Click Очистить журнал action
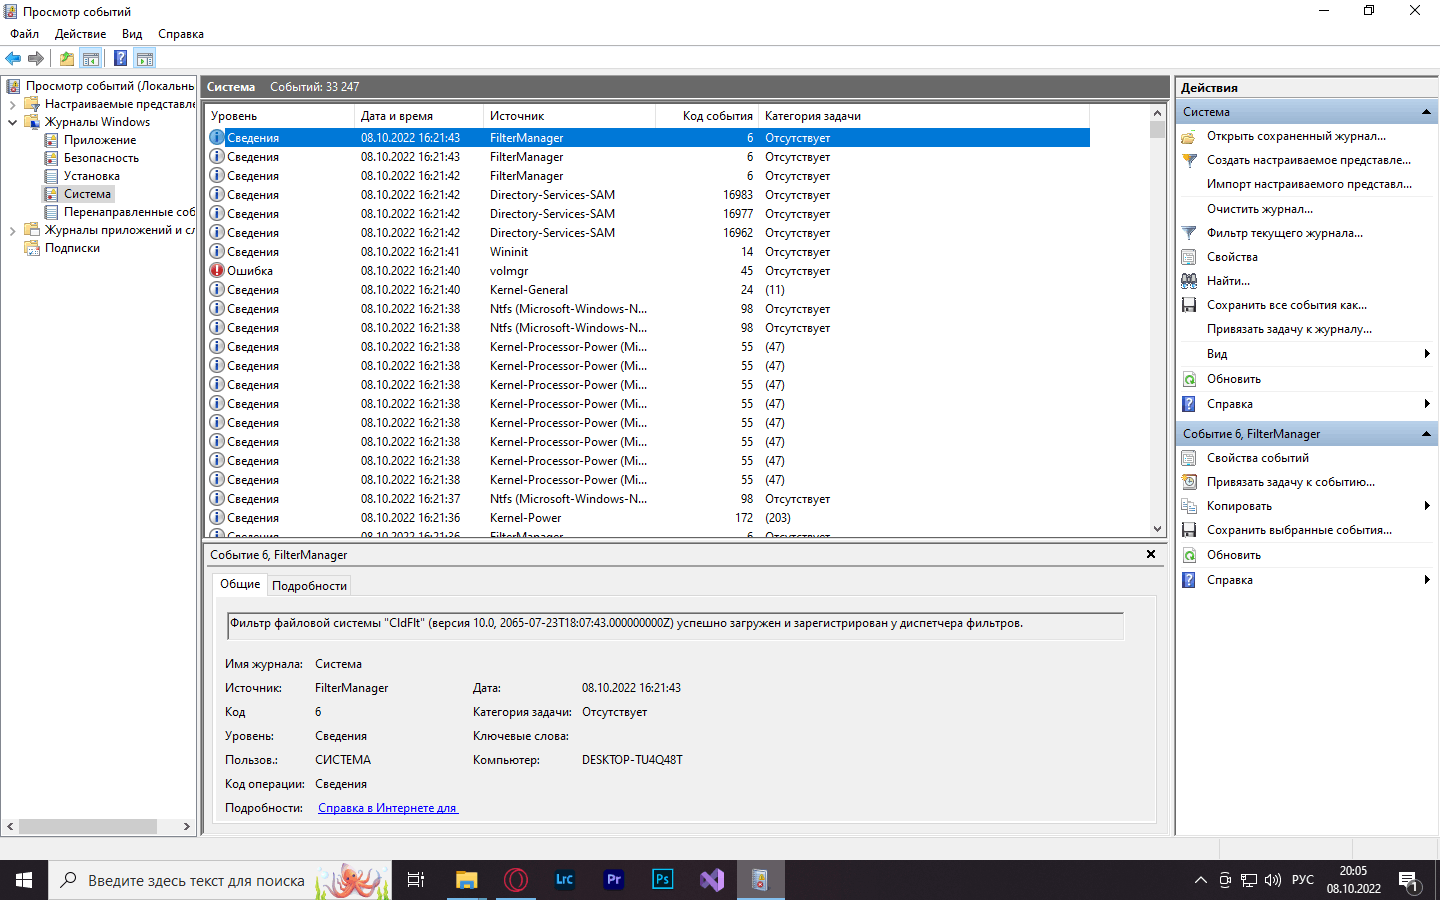This screenshot has width=1440, height=900. [x=1260, y=209]
